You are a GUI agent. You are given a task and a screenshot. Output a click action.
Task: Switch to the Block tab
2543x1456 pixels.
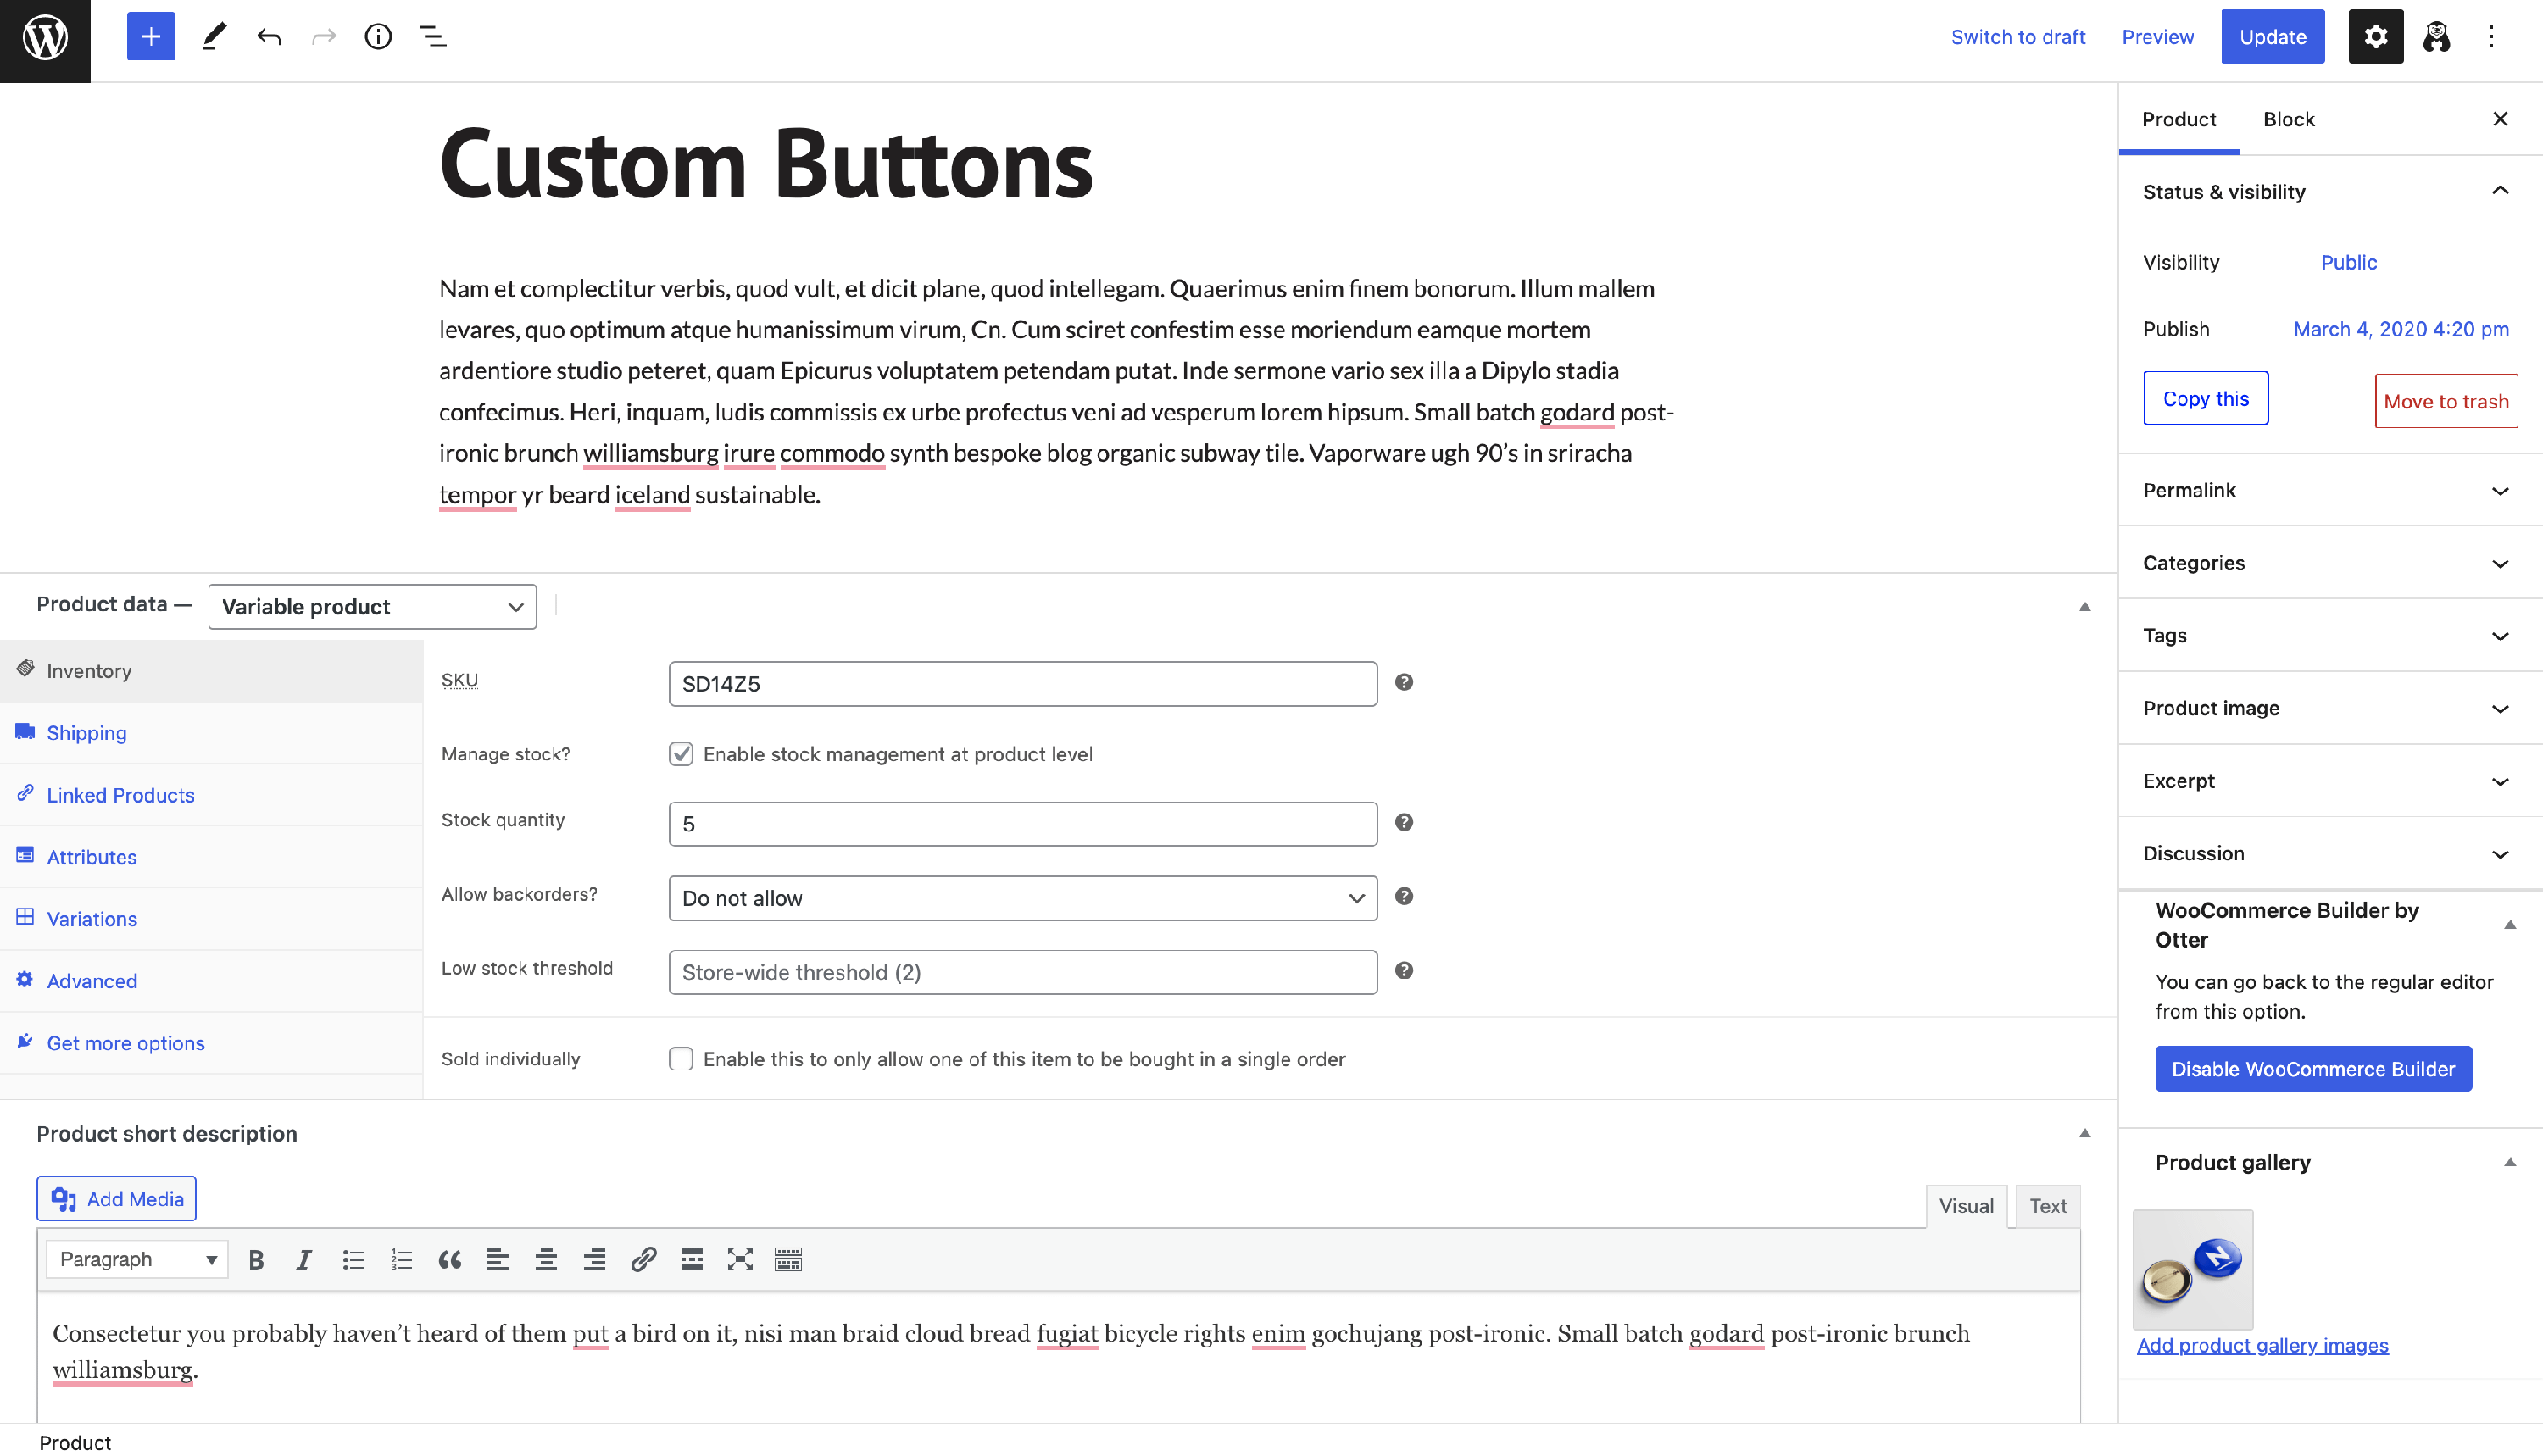pyautogui.click(x=2288, y=119)
